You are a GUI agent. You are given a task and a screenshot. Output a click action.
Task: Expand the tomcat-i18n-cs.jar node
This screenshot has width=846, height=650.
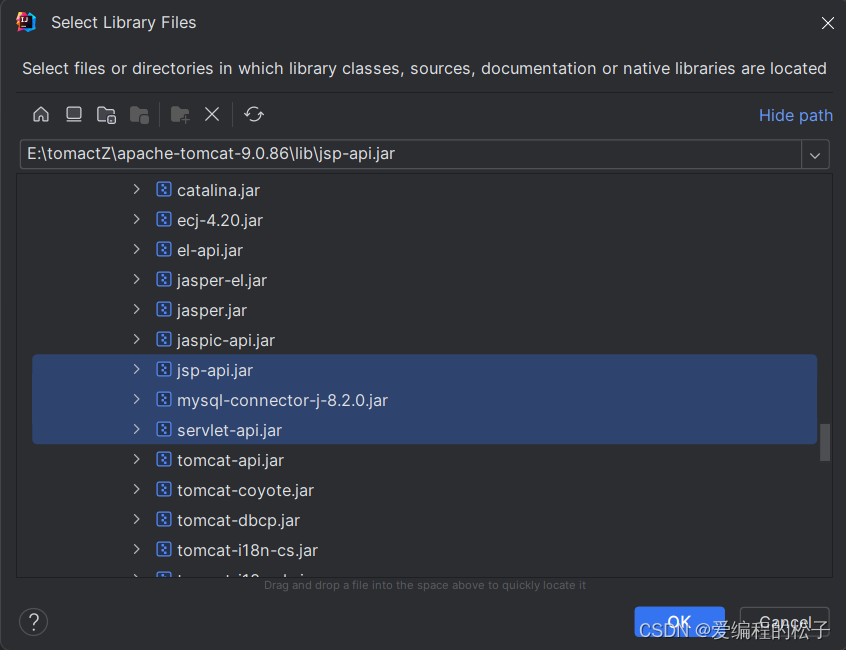pos(137,549)
